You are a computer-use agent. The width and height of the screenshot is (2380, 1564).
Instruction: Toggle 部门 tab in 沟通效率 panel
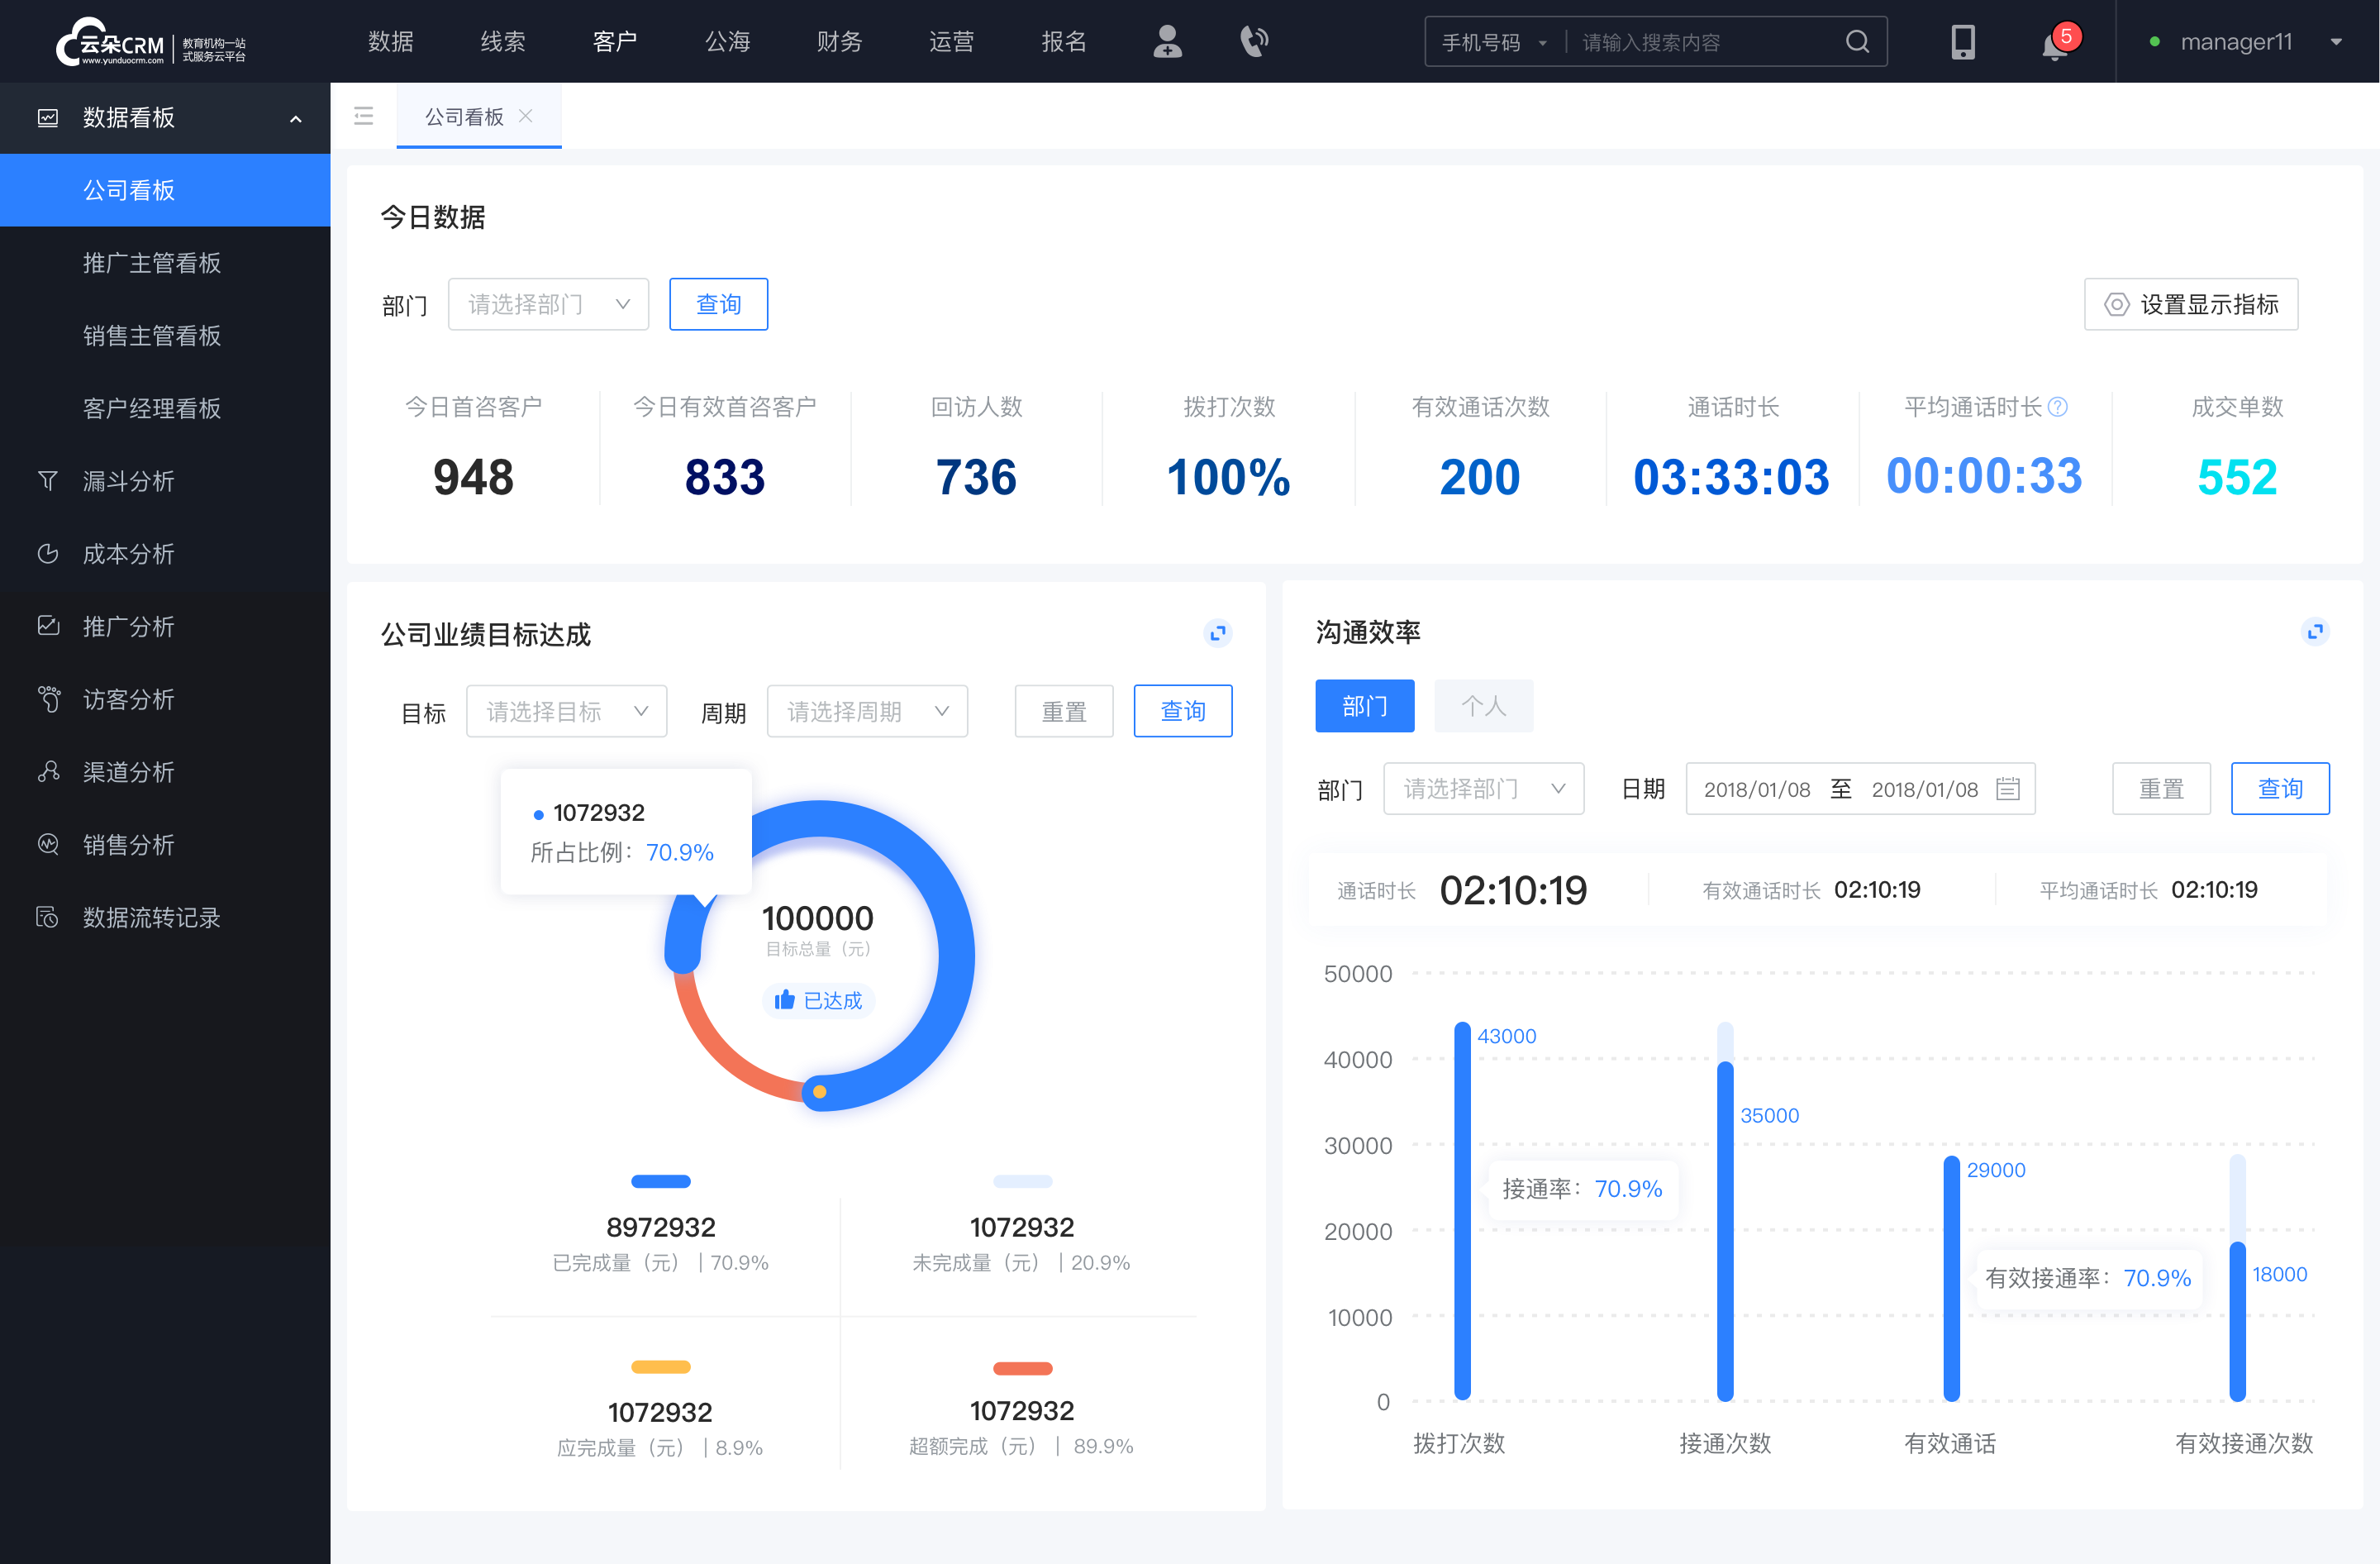click(1366, 702)
